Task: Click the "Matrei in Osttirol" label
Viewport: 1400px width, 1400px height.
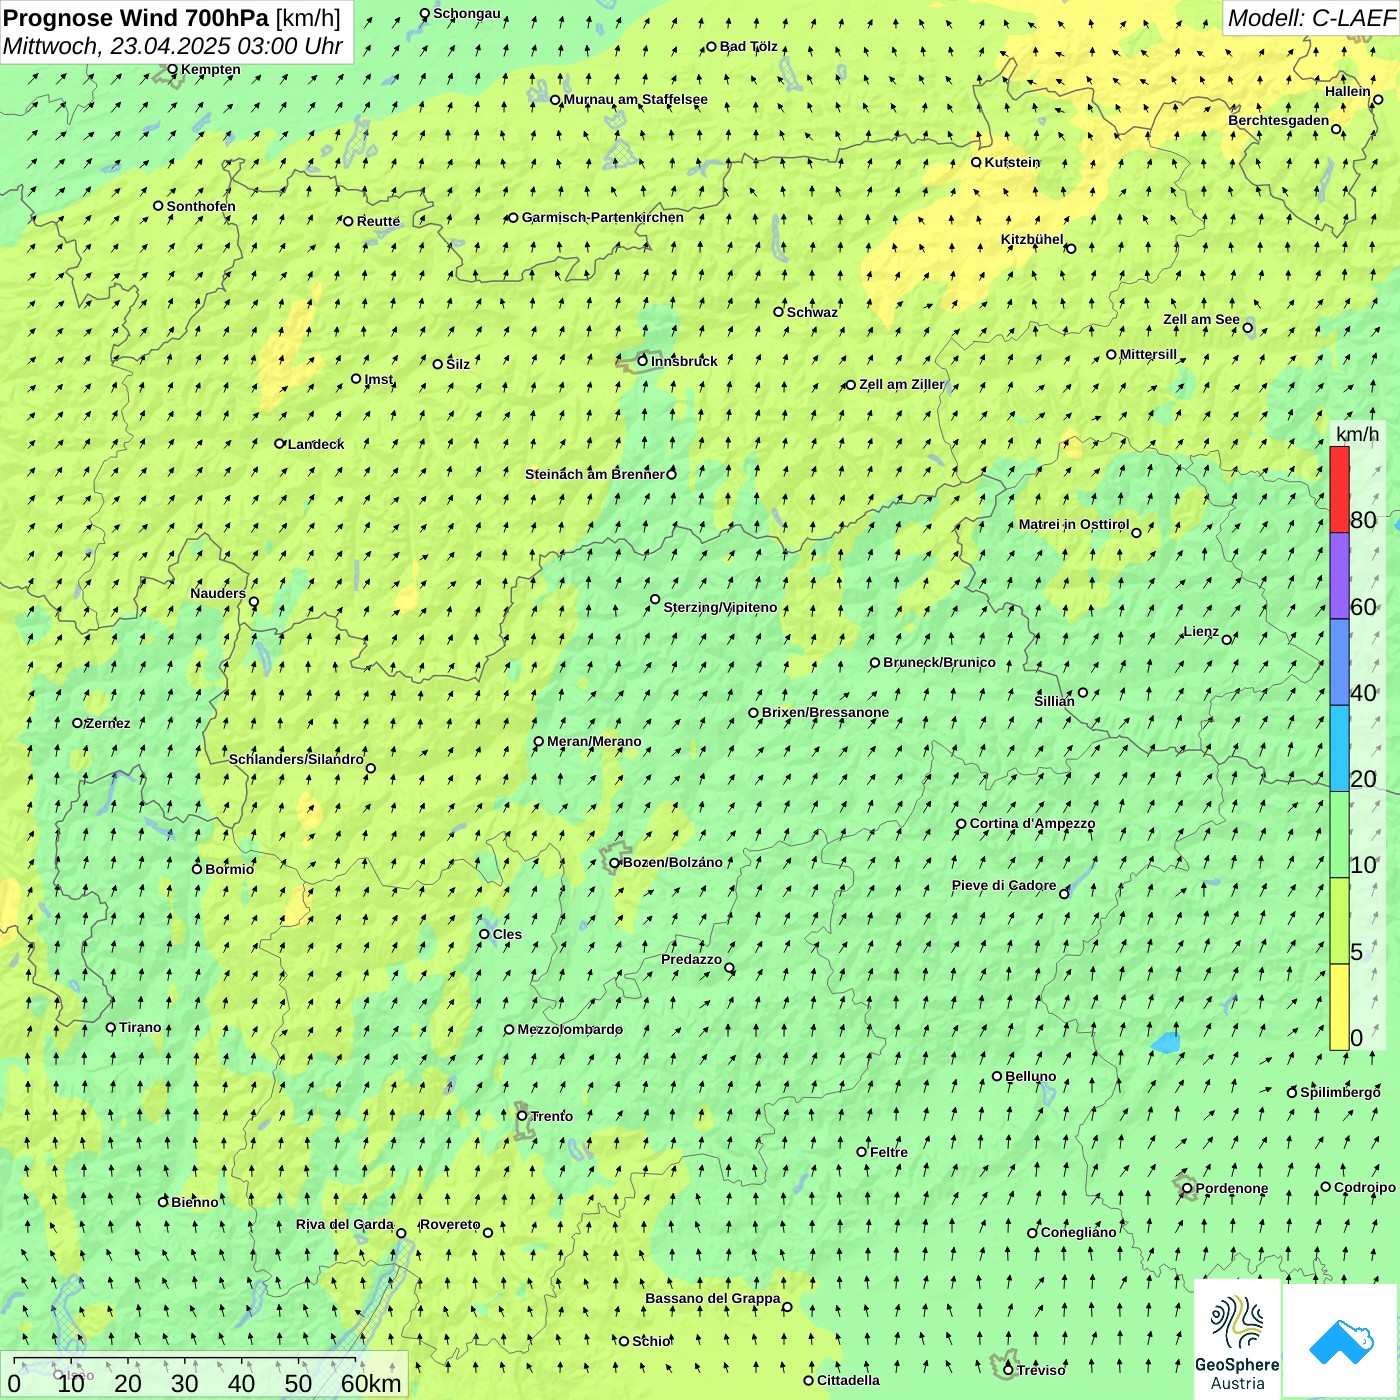Action: pyautogui.click(x=1074, y=525)
